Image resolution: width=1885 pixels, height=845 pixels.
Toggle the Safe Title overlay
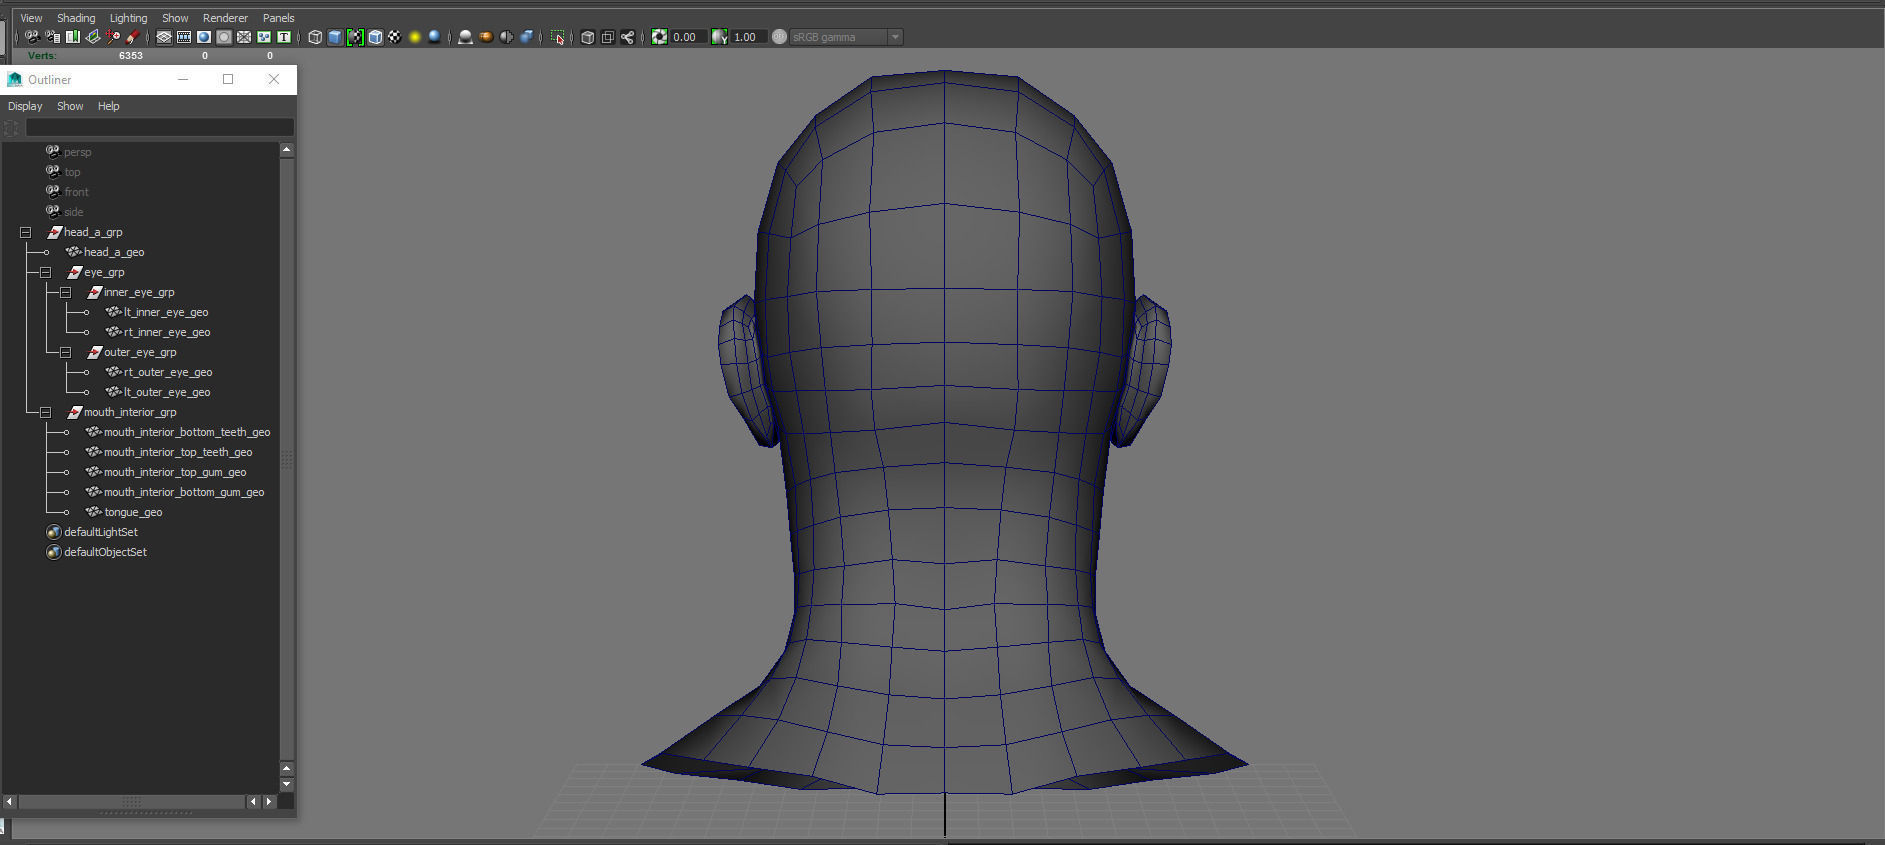pyautogui.click(x=284, y=37)
